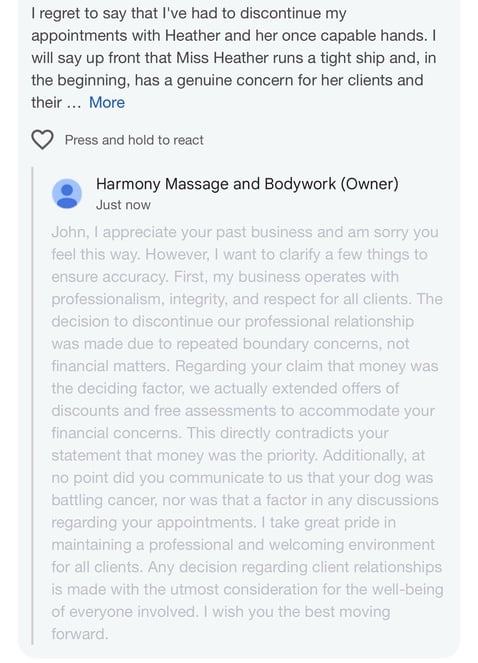This screenshot has height=663, width=478.
Task: Tap the 'Press and hold to react' label
Action: point(134,140)
